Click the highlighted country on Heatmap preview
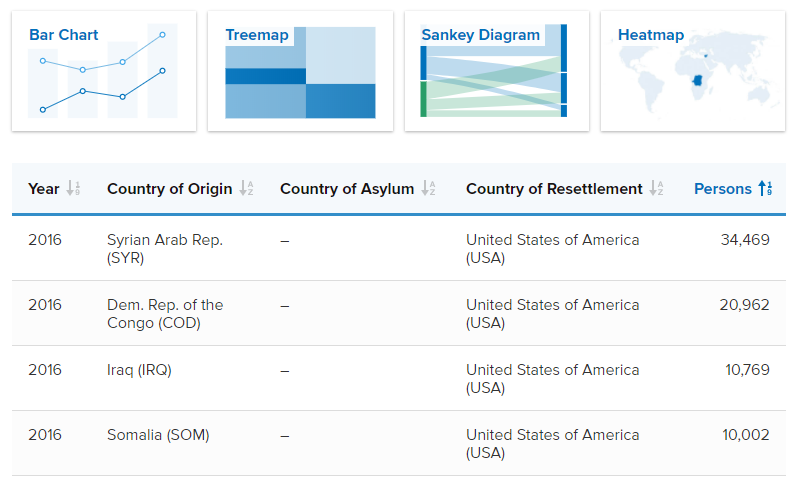Image resolution: width=795 pixels, height=482 pixels. click(698, 80)
